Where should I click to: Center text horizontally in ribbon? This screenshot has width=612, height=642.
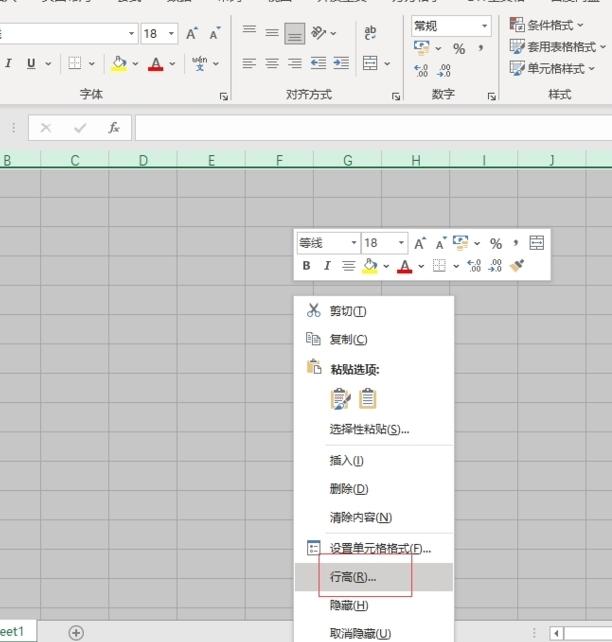[272, 63]
